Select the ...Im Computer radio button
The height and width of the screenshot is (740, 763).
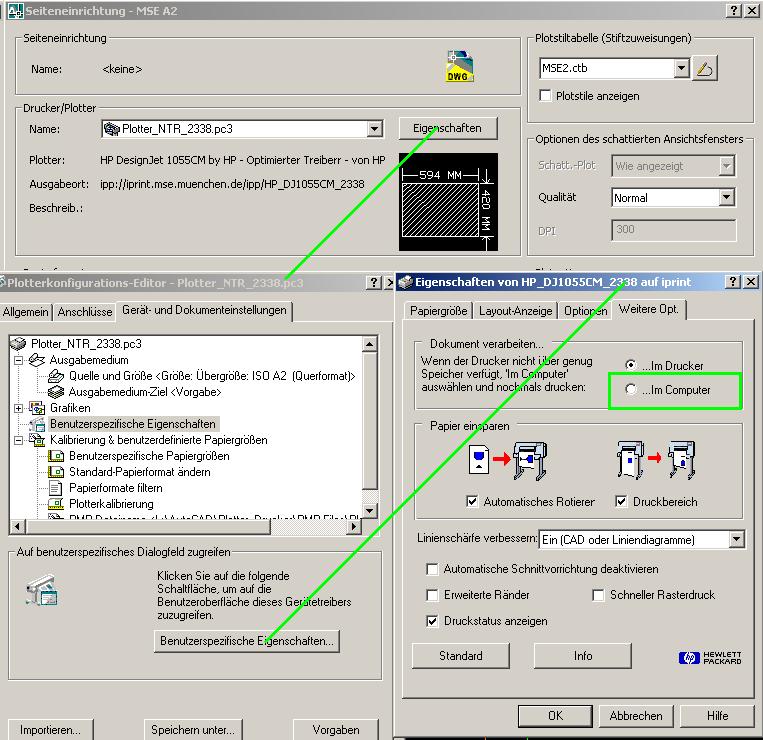[631, 389]
